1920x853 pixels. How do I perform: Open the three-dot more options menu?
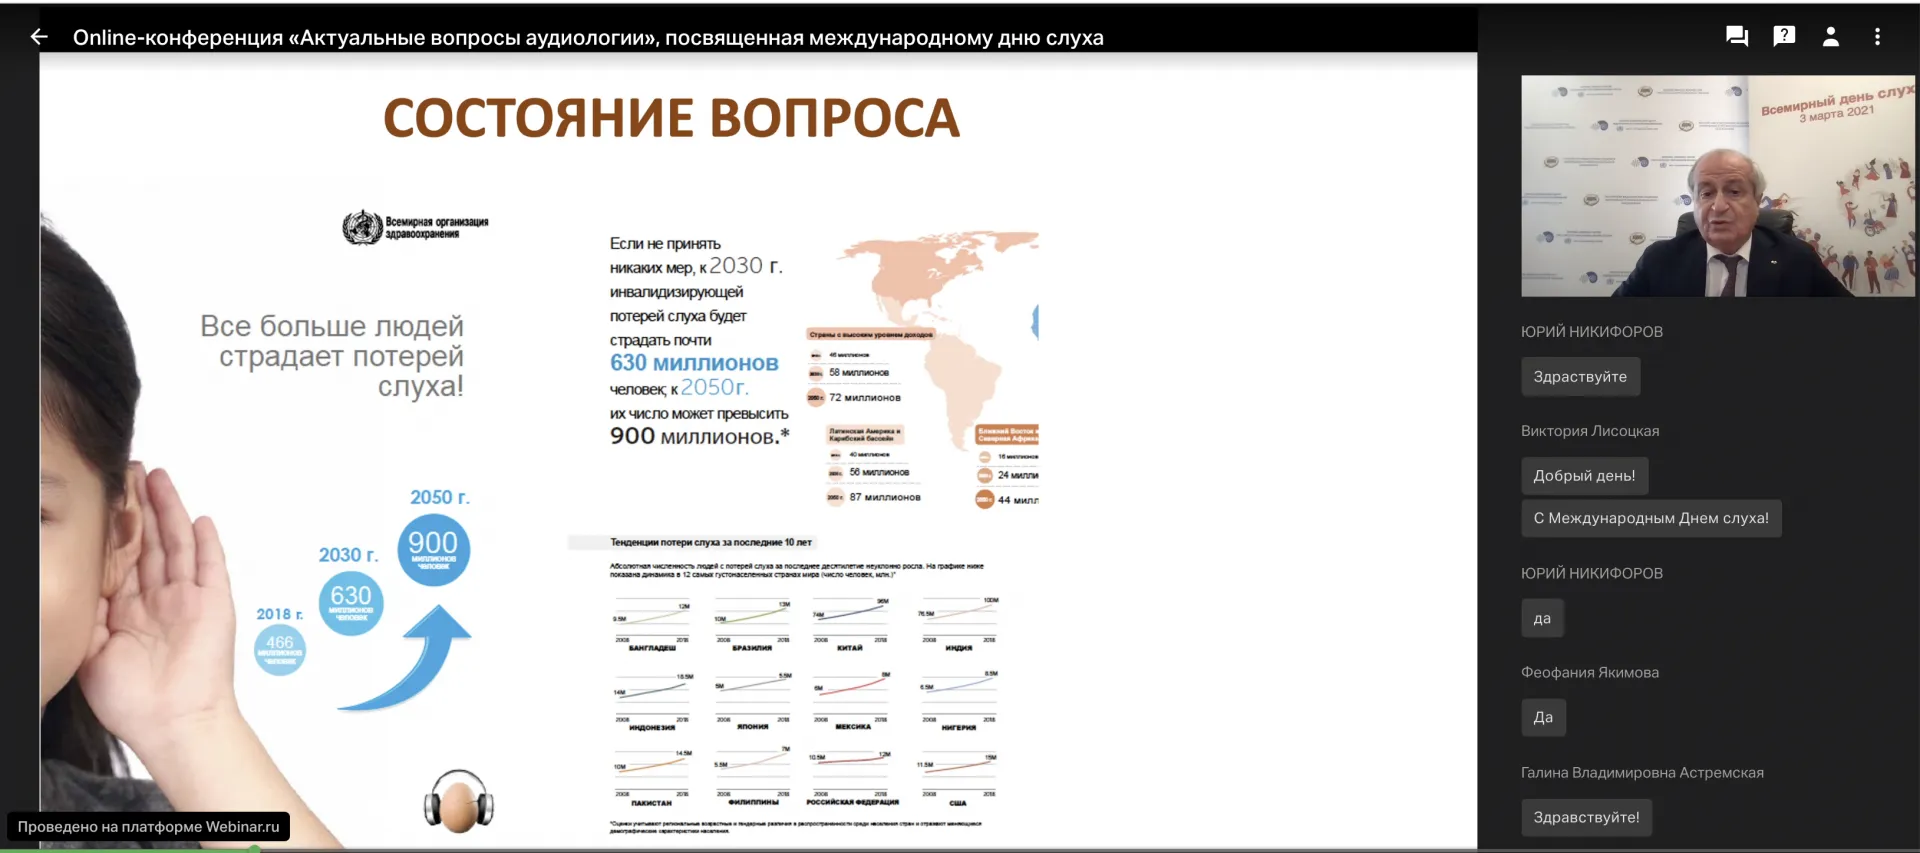(1877, 37)
